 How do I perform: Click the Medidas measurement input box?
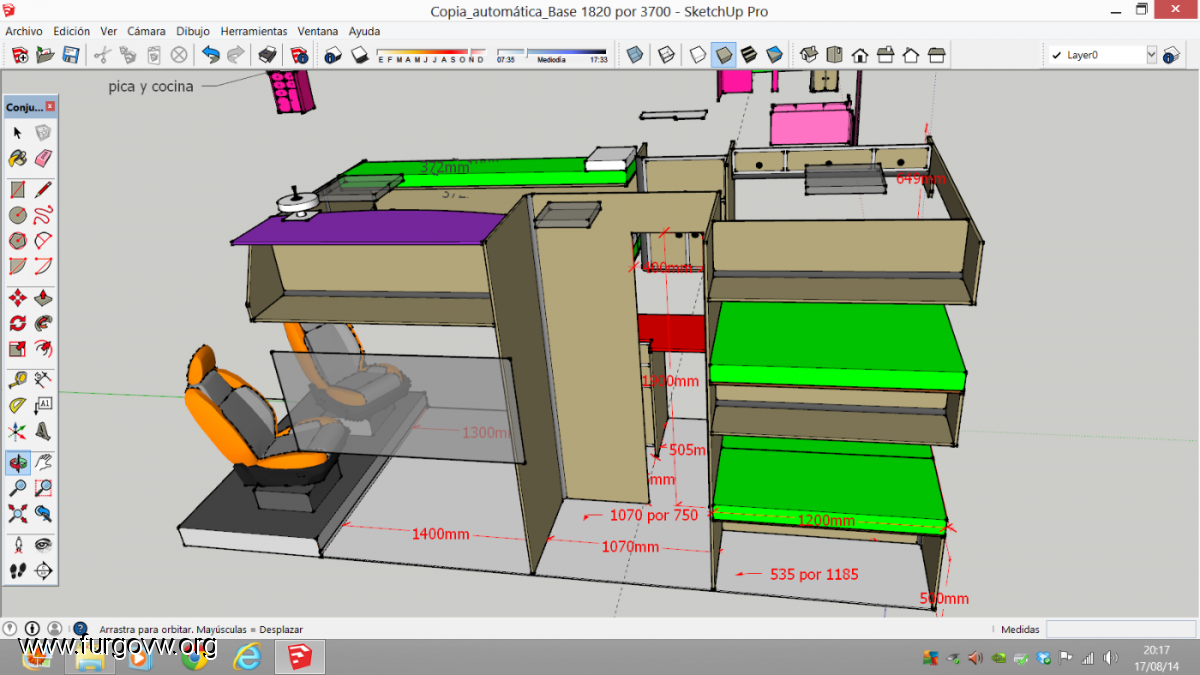[1119, 629]
